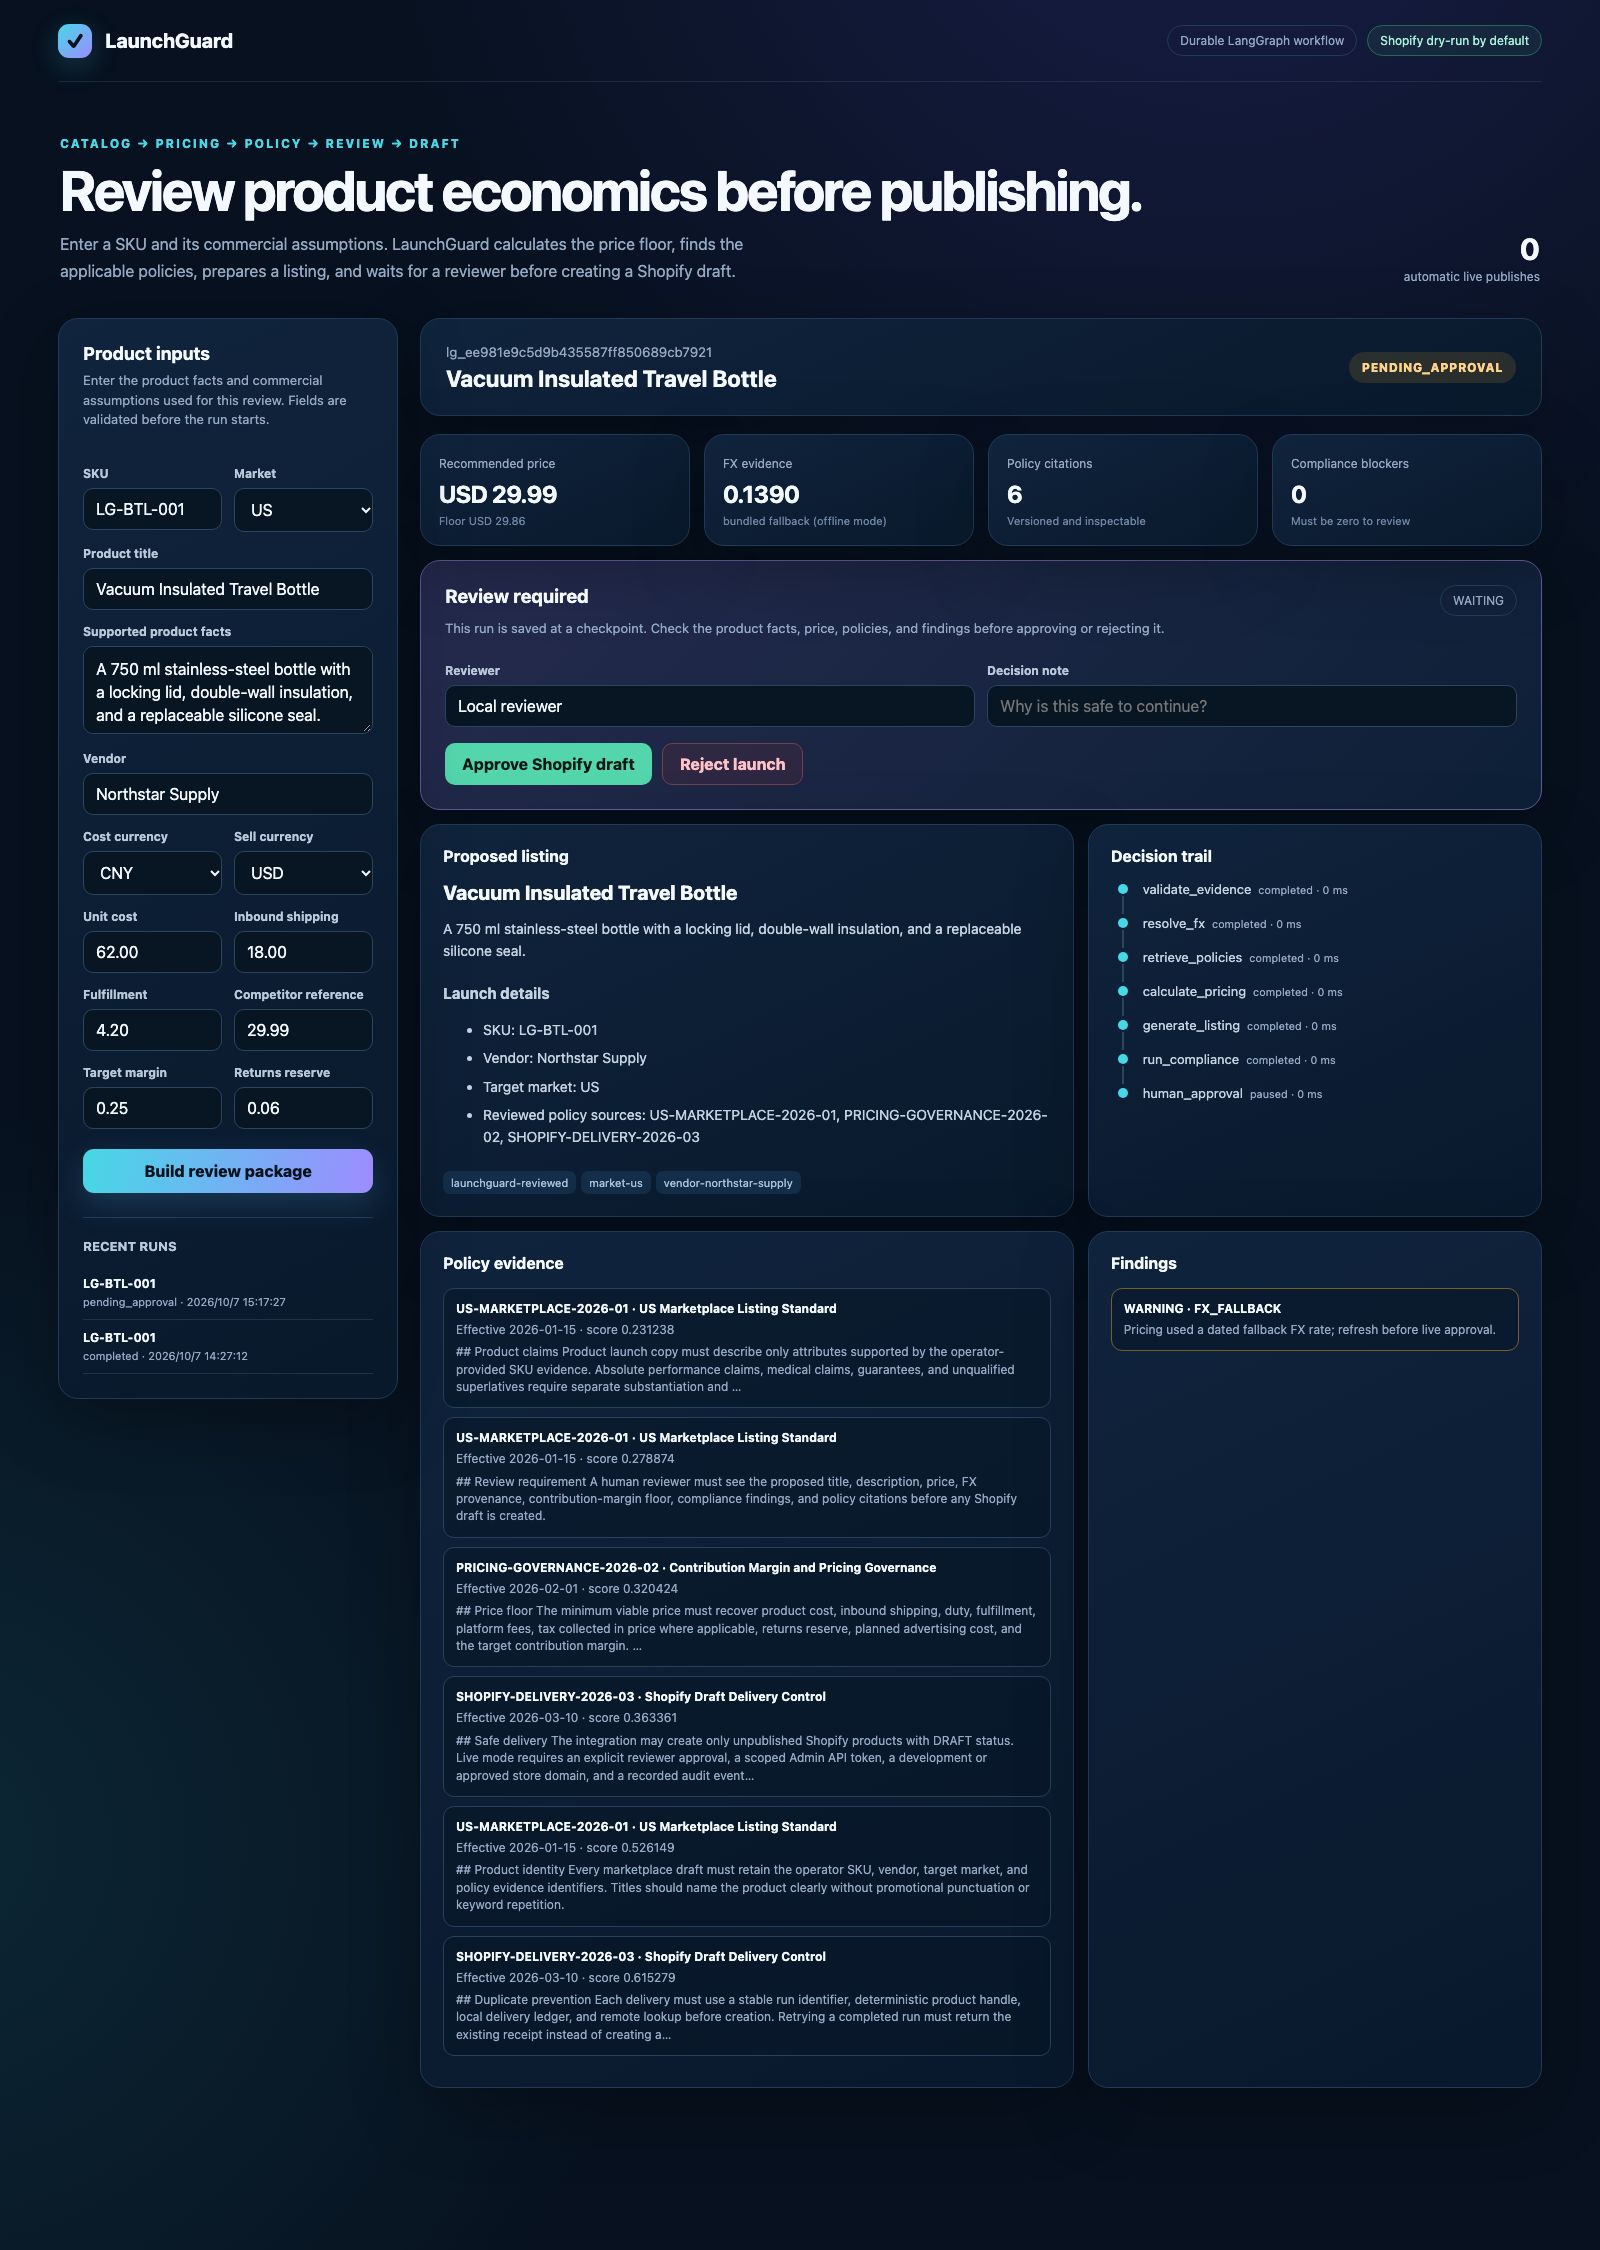Click the Fulfillment field 4.20
This screenshot has height=2250, width=1600.
pyautogui.click(x=152, y=1030)
